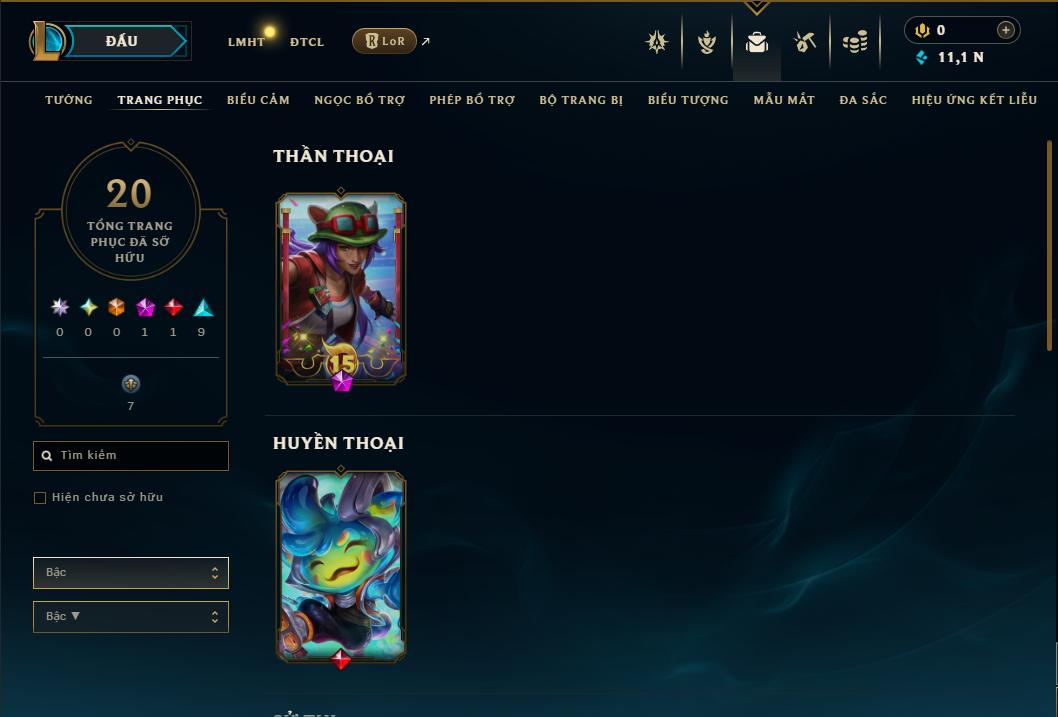This screenshot has height=717, width=1058.
Task: Open the Store coins icon
Action: [x=855, y=42]
